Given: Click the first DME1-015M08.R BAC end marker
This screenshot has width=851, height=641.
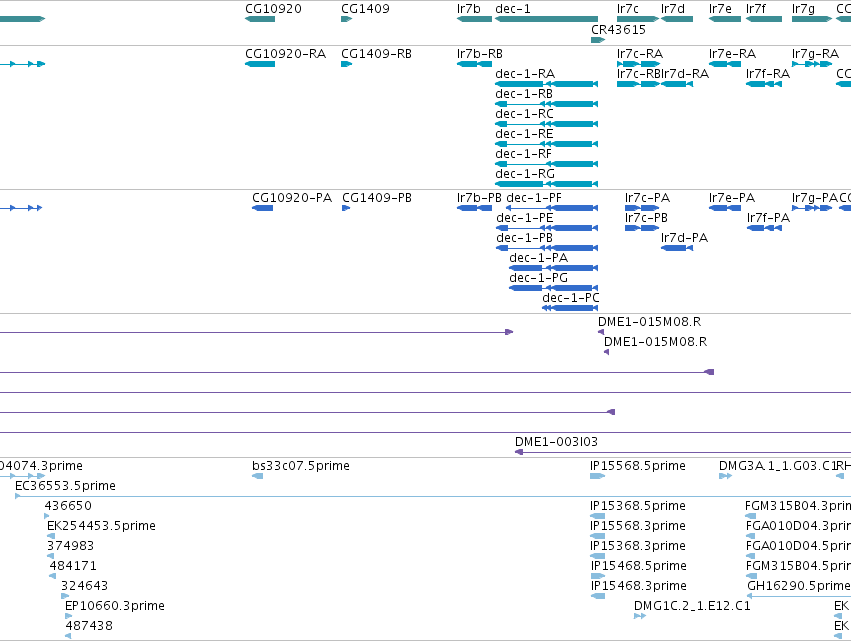Looking at the screenshot, I should [601, 332].
